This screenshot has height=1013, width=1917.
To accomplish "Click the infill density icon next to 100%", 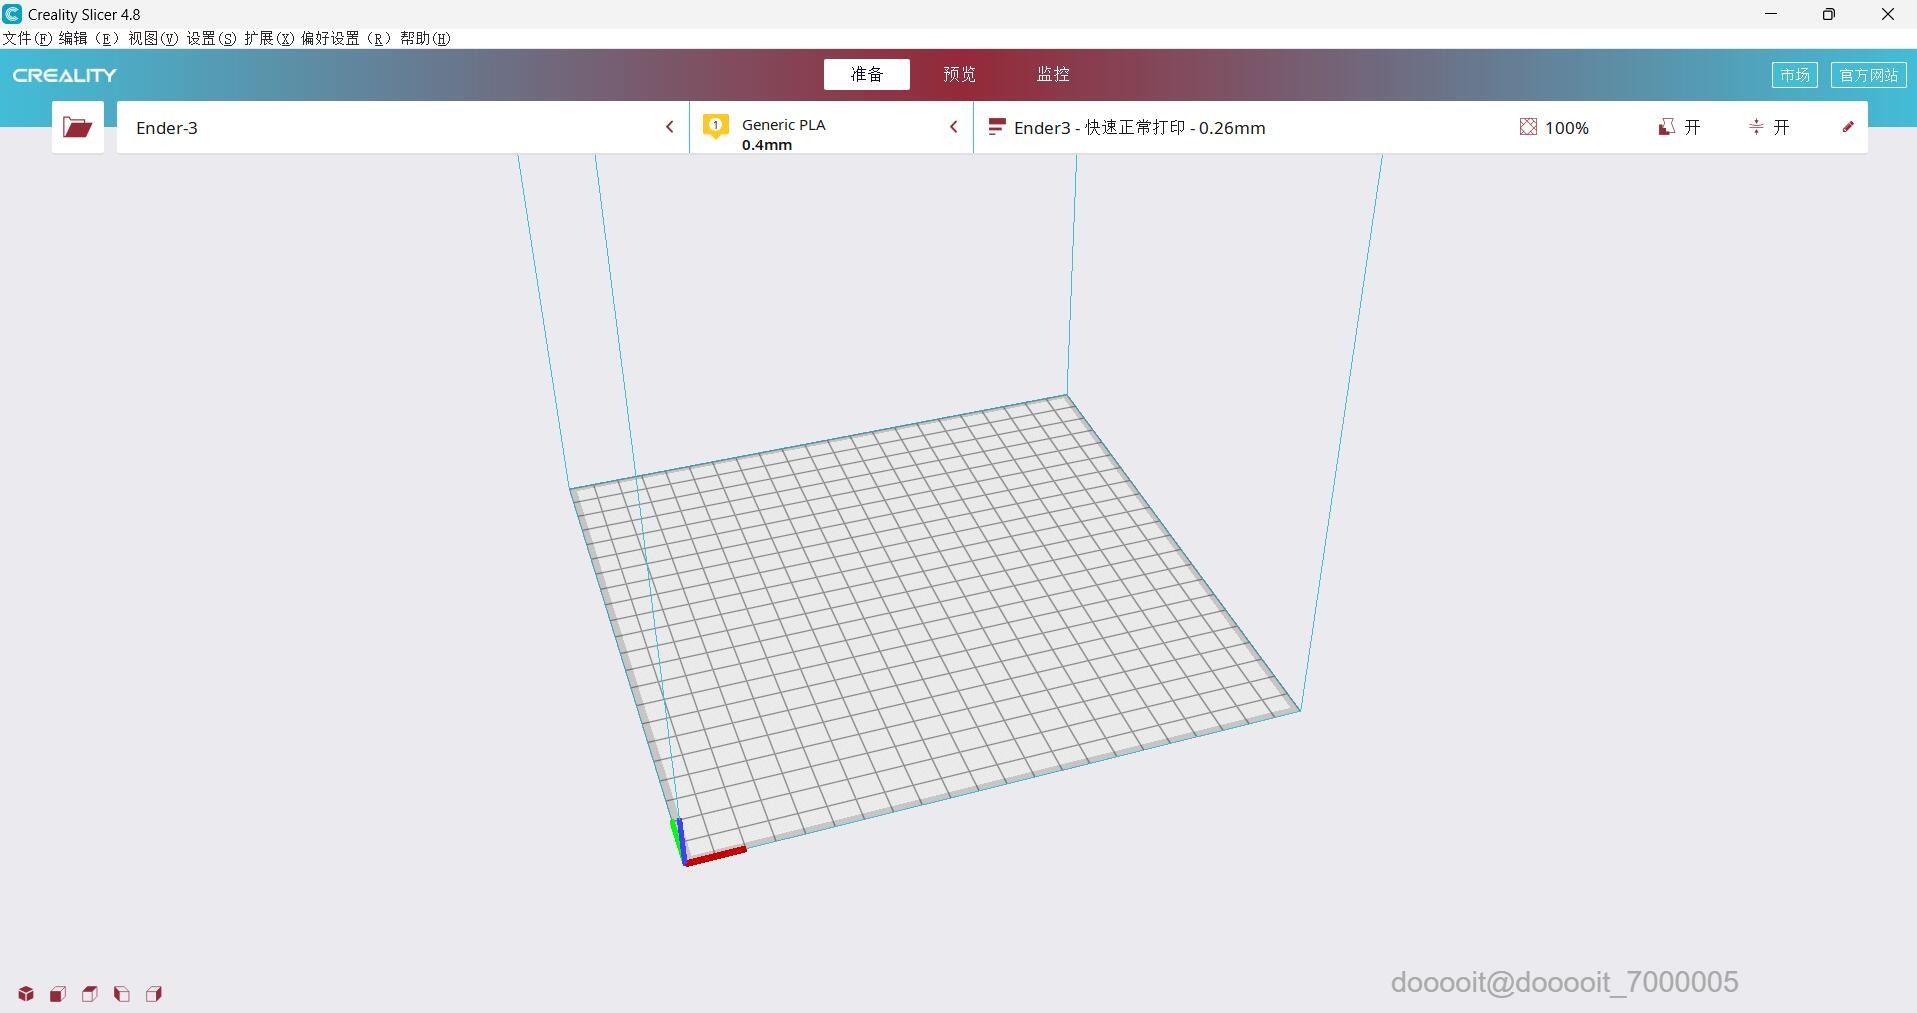I will 1528,127.
